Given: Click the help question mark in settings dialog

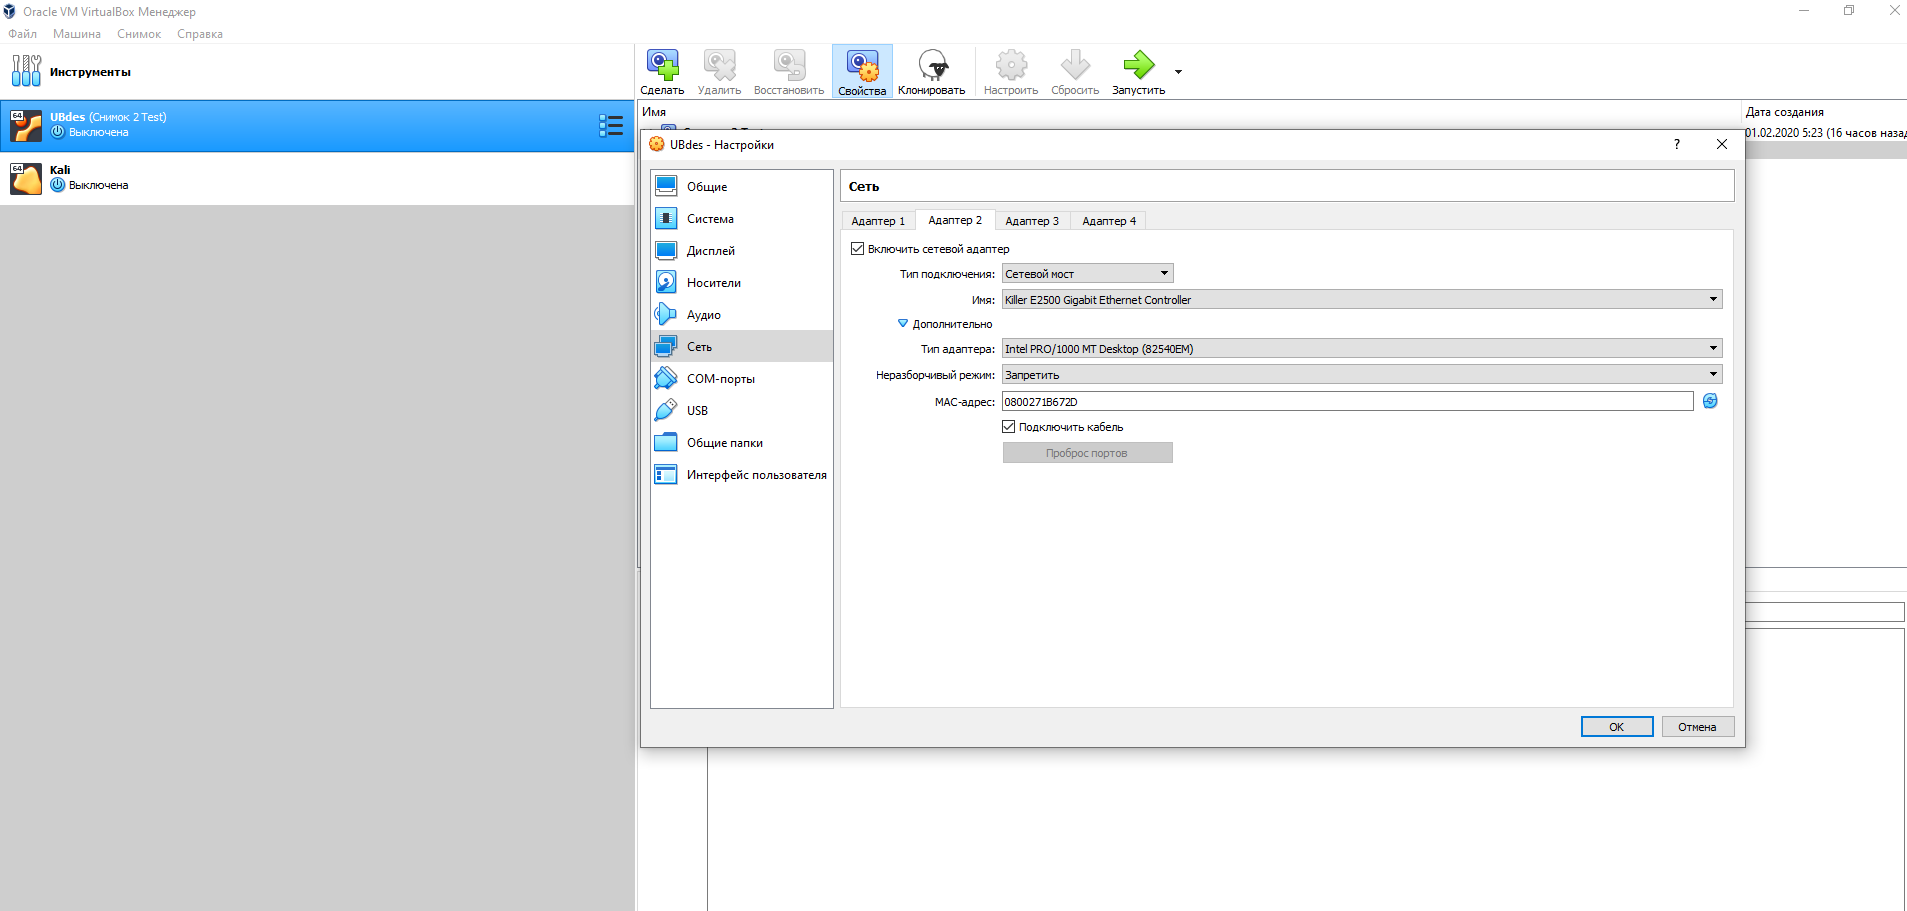Looking at the screenshot, I should (1677, 144).
